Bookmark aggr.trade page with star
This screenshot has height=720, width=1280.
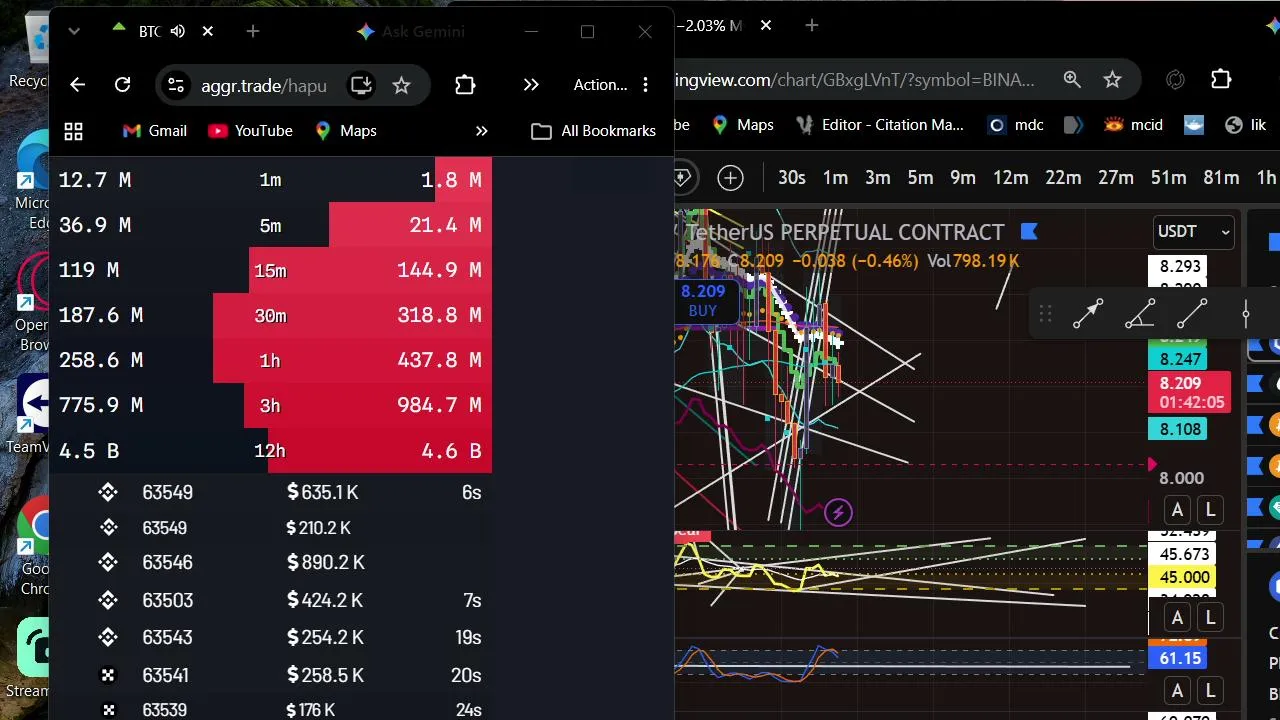tap(401, 85)
